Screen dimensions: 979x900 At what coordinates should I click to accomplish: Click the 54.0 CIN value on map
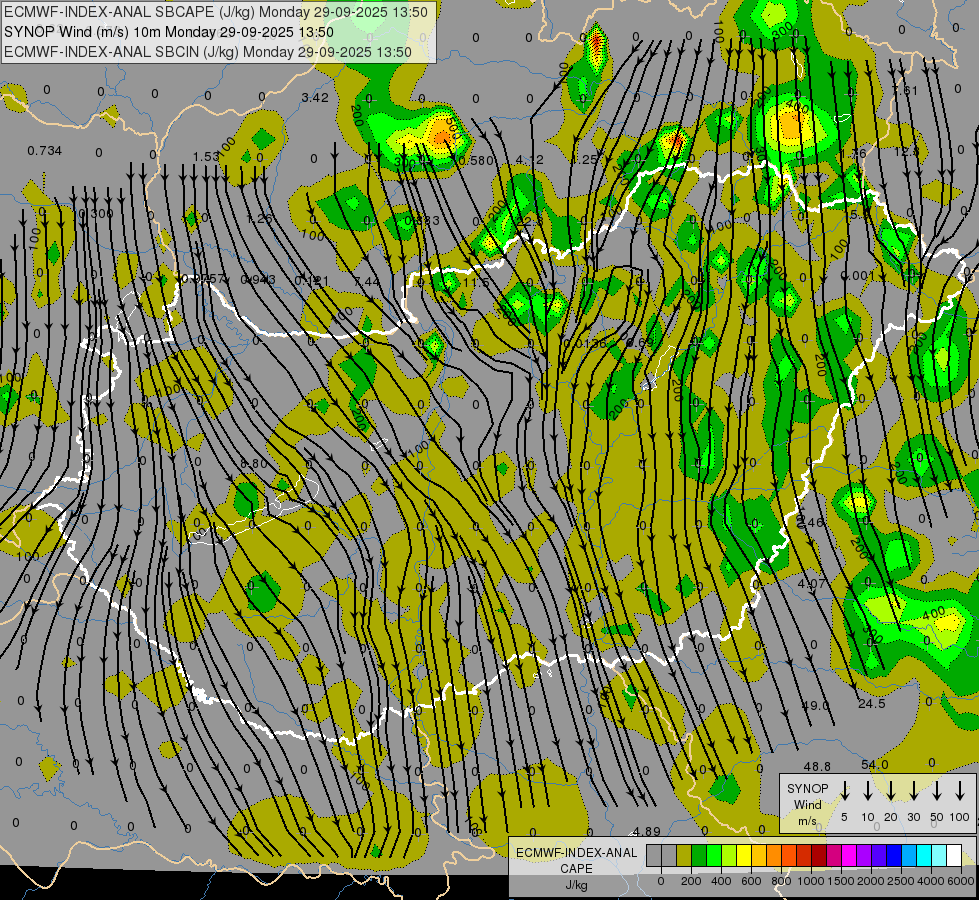click(x=874, y=765)
